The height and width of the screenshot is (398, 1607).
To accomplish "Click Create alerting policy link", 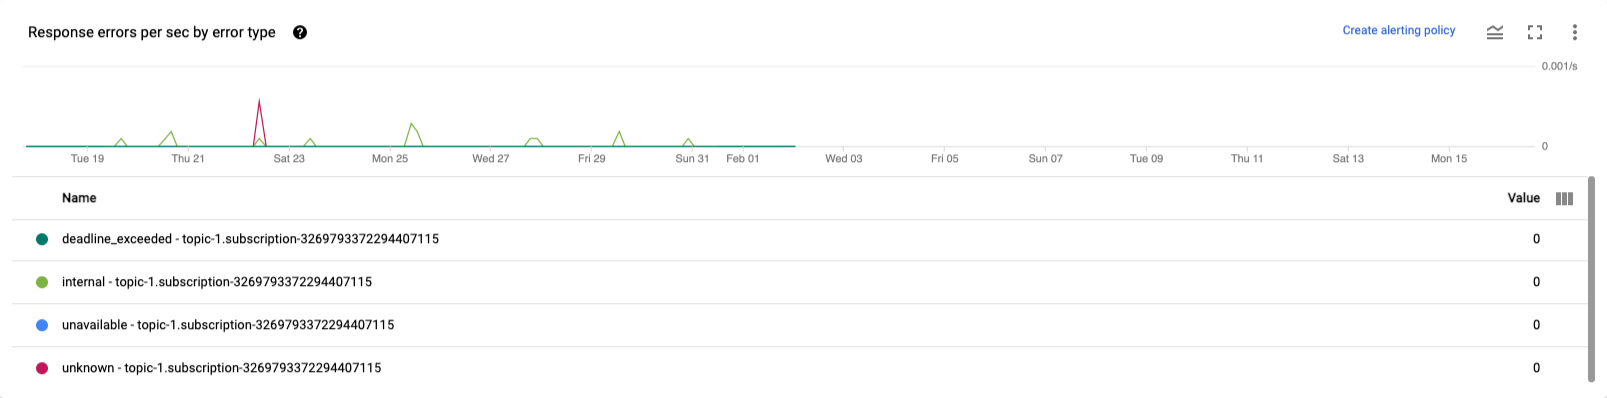I will coord(1399,31).
